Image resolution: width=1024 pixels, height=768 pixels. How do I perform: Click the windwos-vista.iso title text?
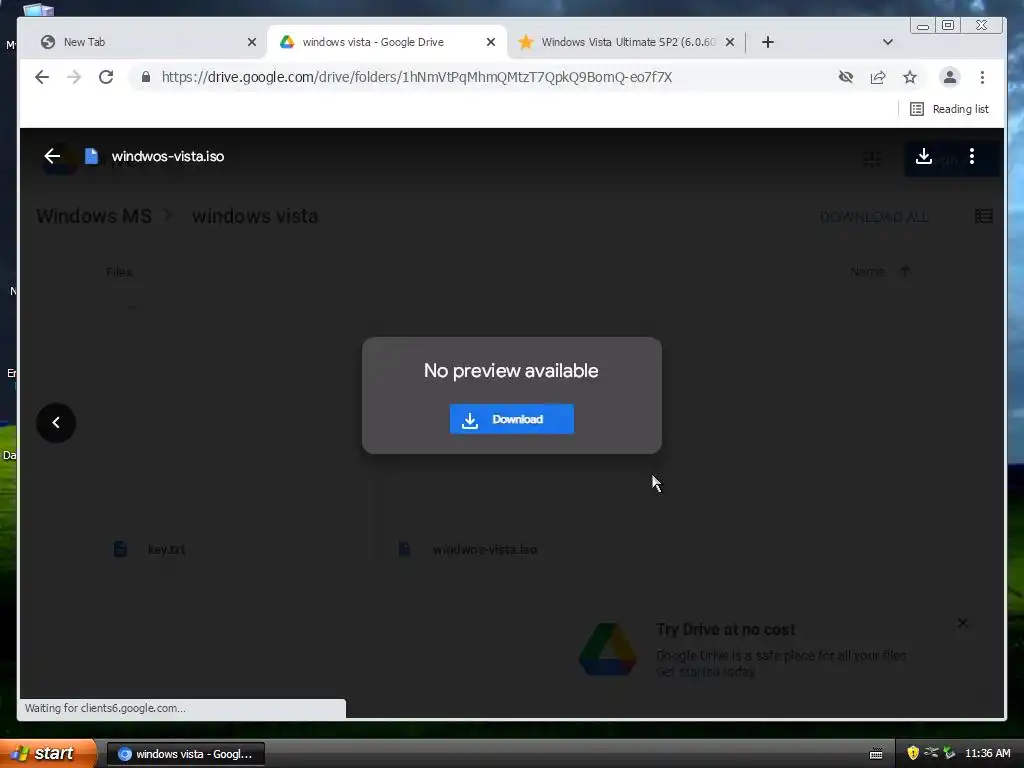[168, 156]
